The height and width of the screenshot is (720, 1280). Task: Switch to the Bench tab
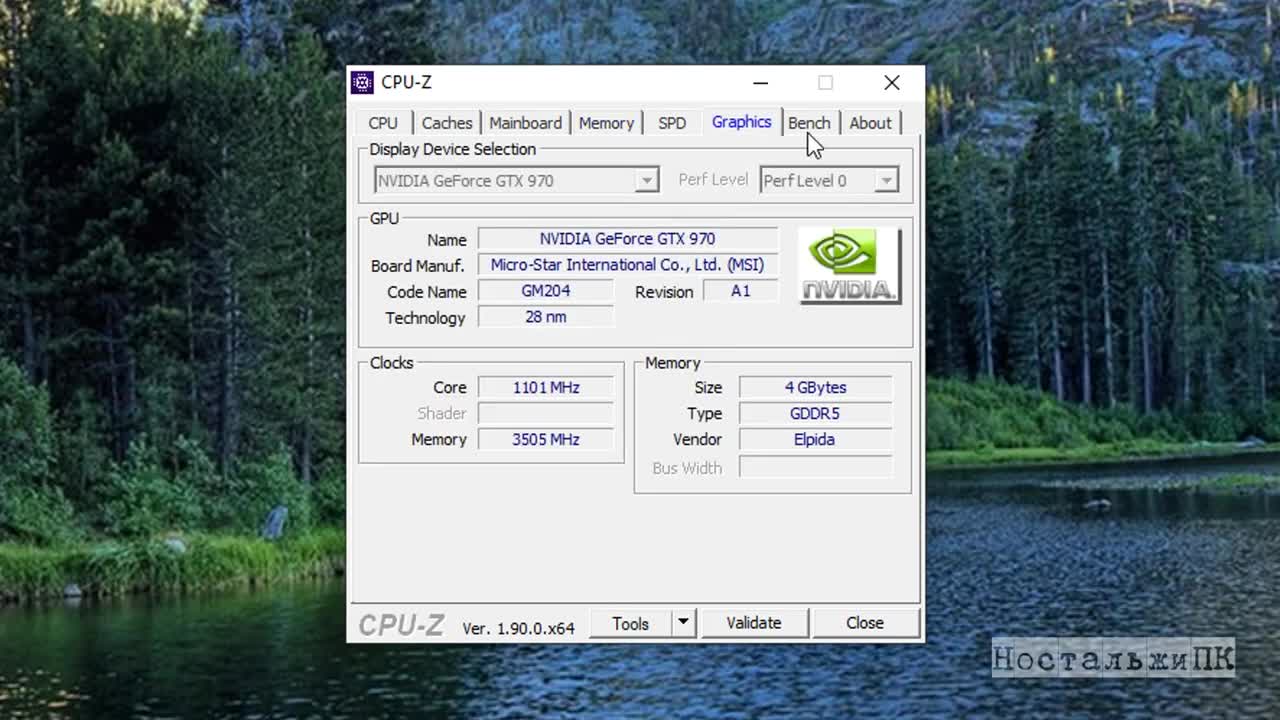coord(809,123)
